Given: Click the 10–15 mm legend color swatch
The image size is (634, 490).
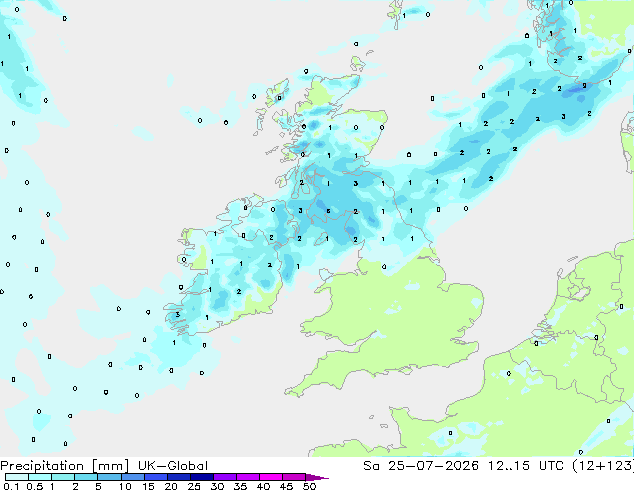Looking at the screenshot, I should pos(133,477).
